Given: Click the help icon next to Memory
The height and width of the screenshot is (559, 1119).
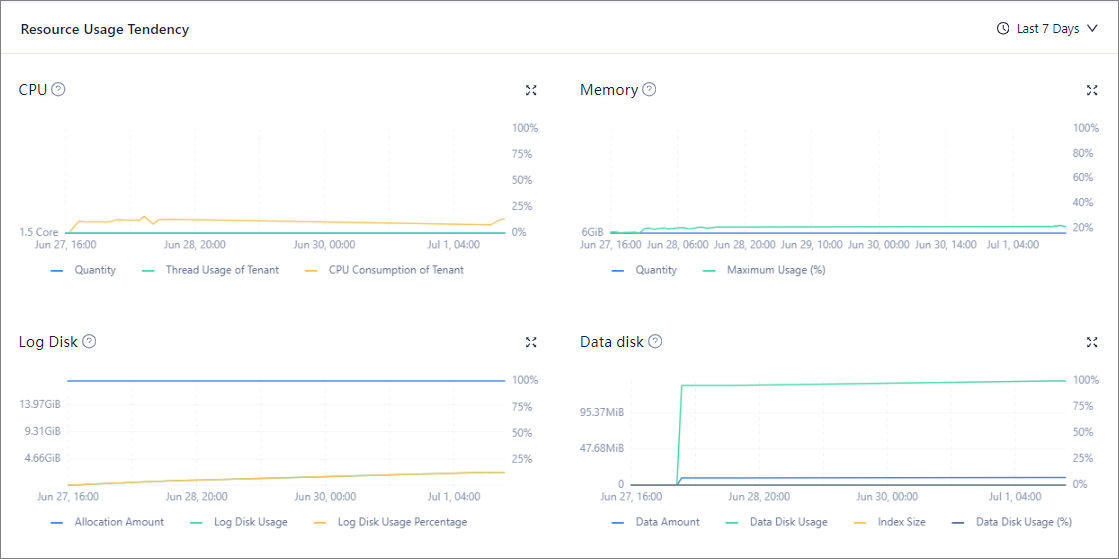Looking at the screenshot, I should [649, 89].
